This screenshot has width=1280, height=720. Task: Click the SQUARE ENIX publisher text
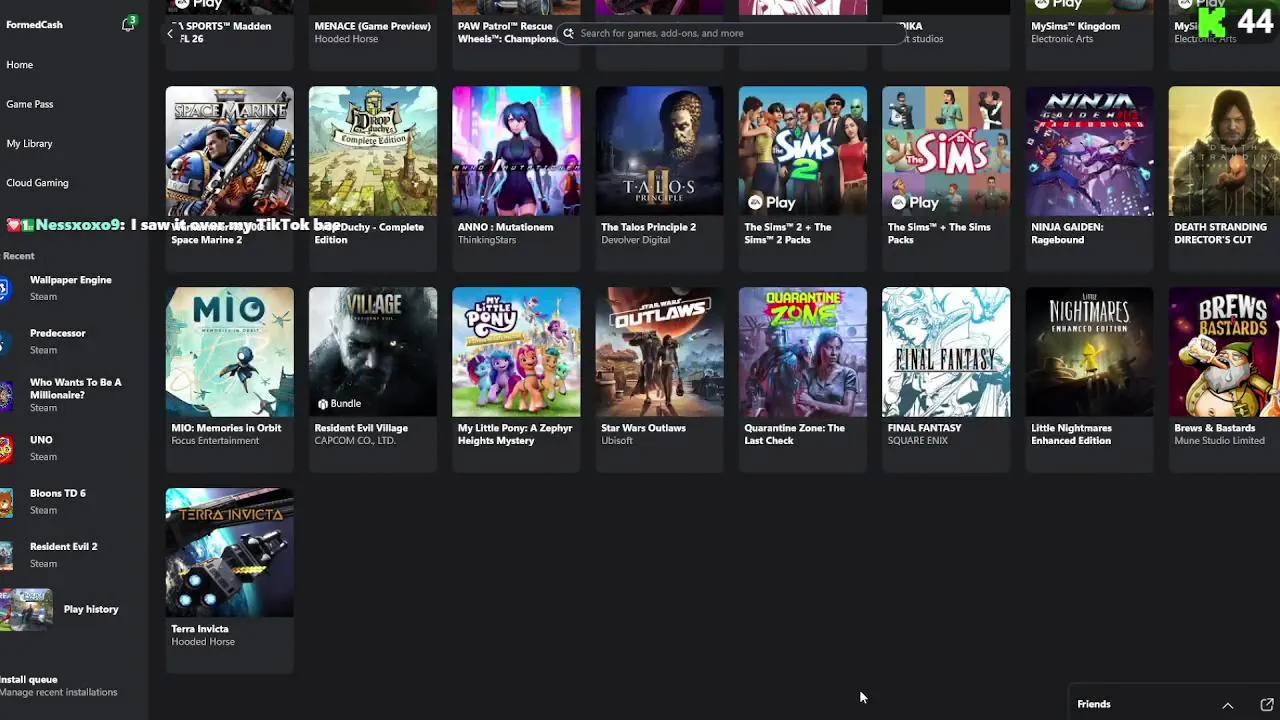pyautogui.click(x=917, y=441)
